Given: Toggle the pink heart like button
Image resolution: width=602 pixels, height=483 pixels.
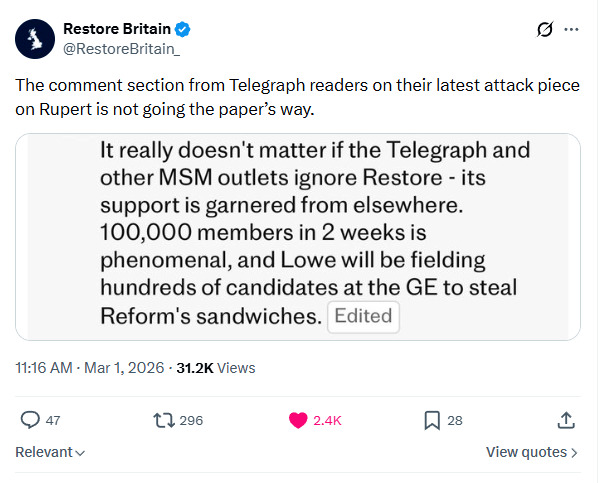Looking at the screenshot, I should click(298, 420).
